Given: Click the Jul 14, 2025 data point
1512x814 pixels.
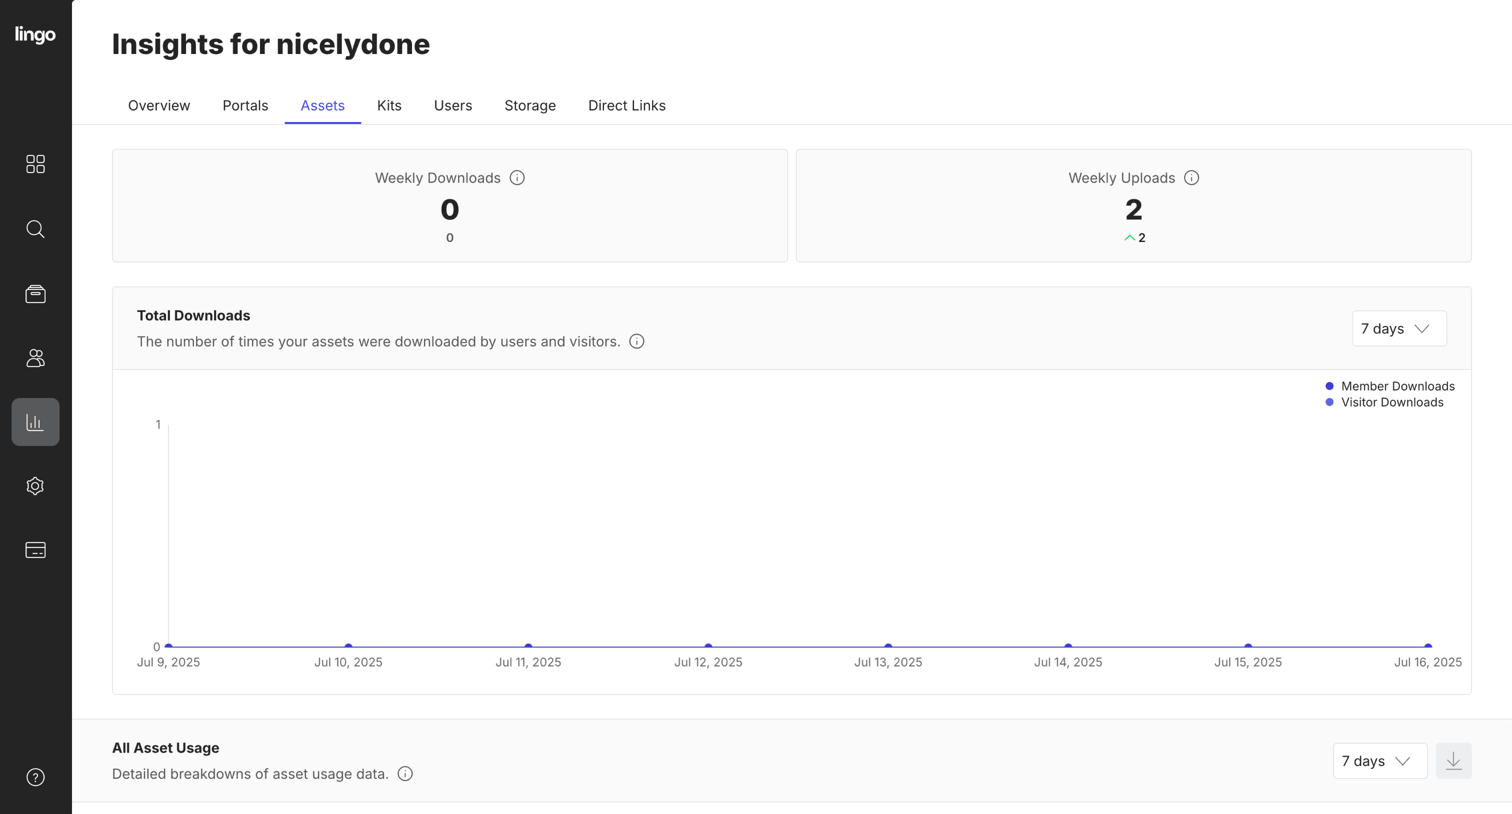Looking at the screenshot, I should point(1068,646).
